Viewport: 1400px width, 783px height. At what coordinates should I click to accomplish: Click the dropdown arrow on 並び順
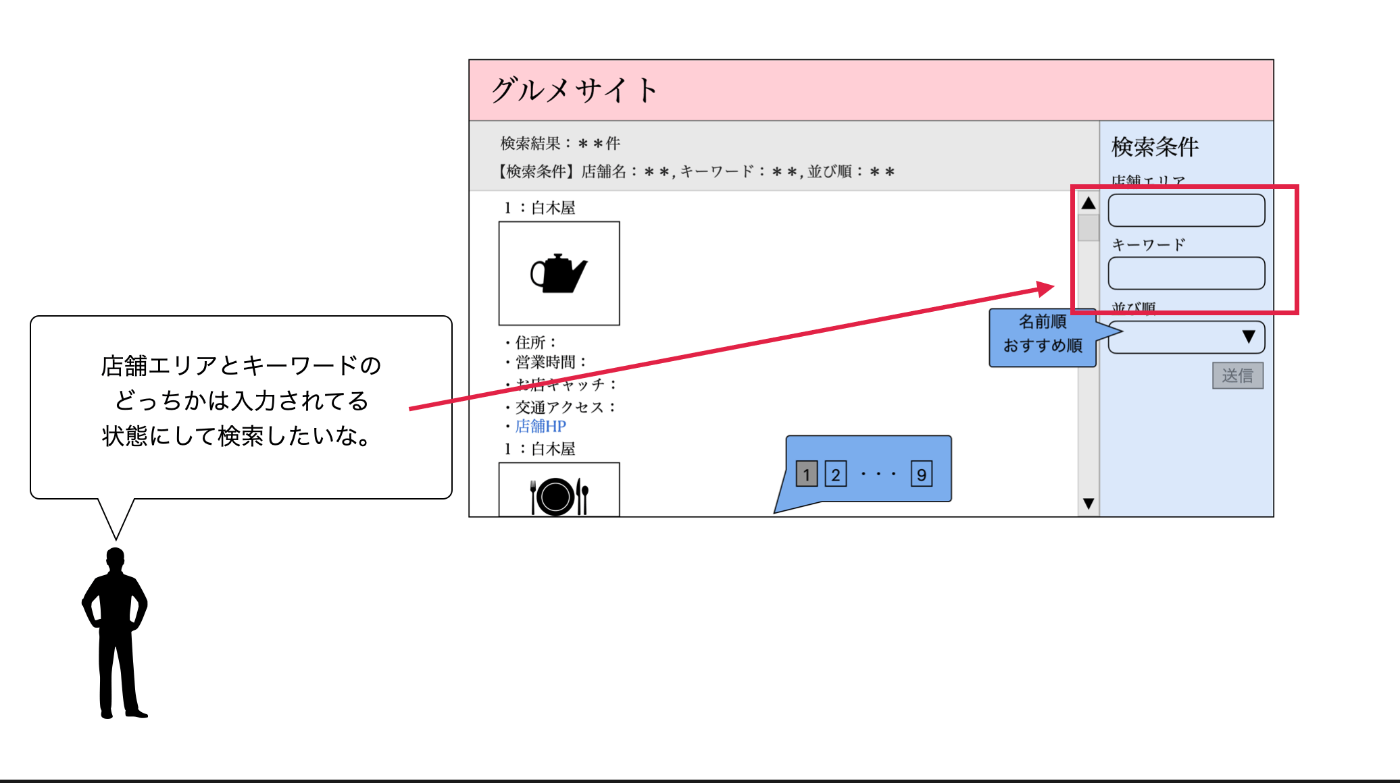[1248, 337]
